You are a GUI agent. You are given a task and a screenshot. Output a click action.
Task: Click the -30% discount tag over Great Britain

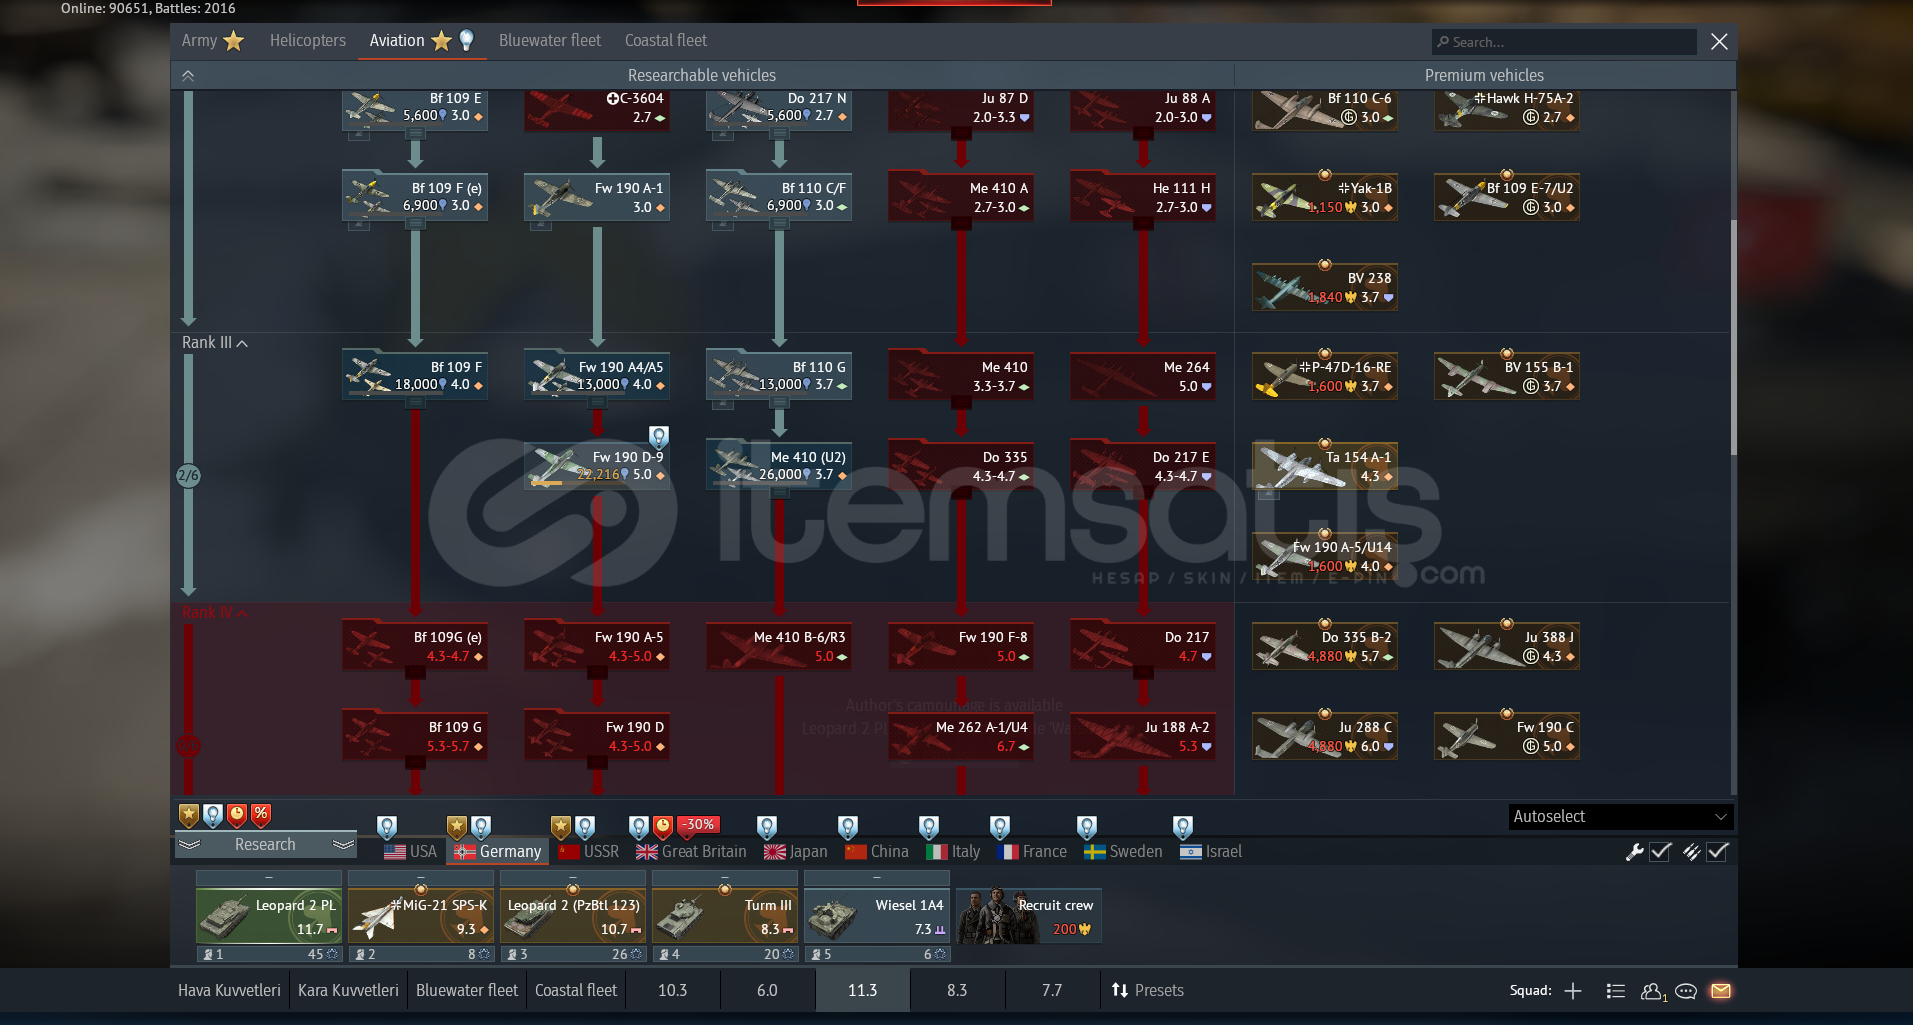700,825
